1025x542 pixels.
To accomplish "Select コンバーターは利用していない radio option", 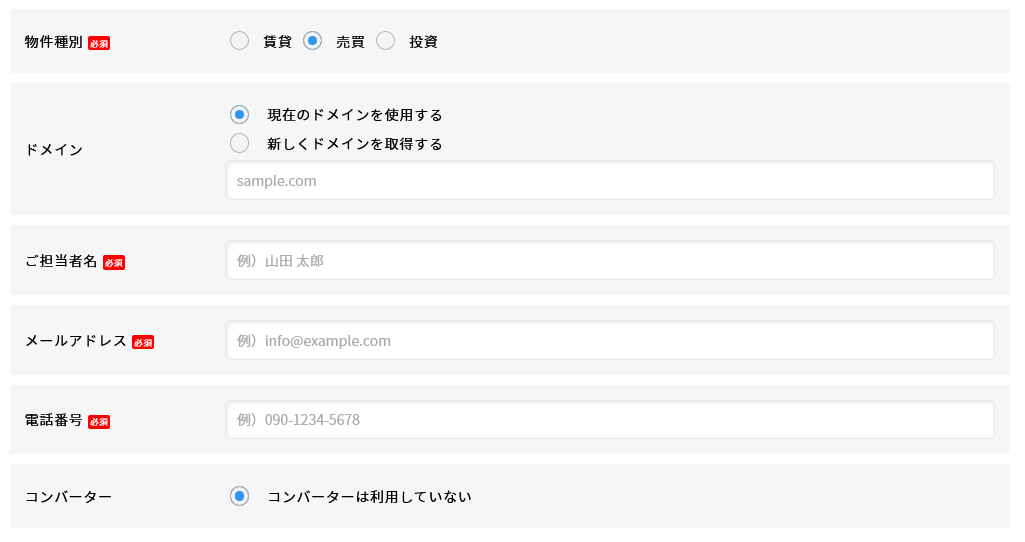I will tap(239, 496).
